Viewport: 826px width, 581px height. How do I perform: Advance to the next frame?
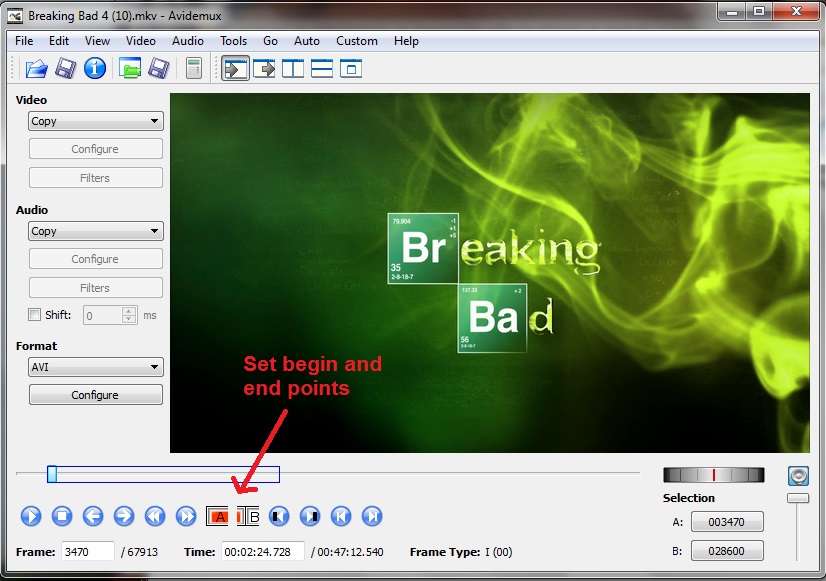pos(124,516)
